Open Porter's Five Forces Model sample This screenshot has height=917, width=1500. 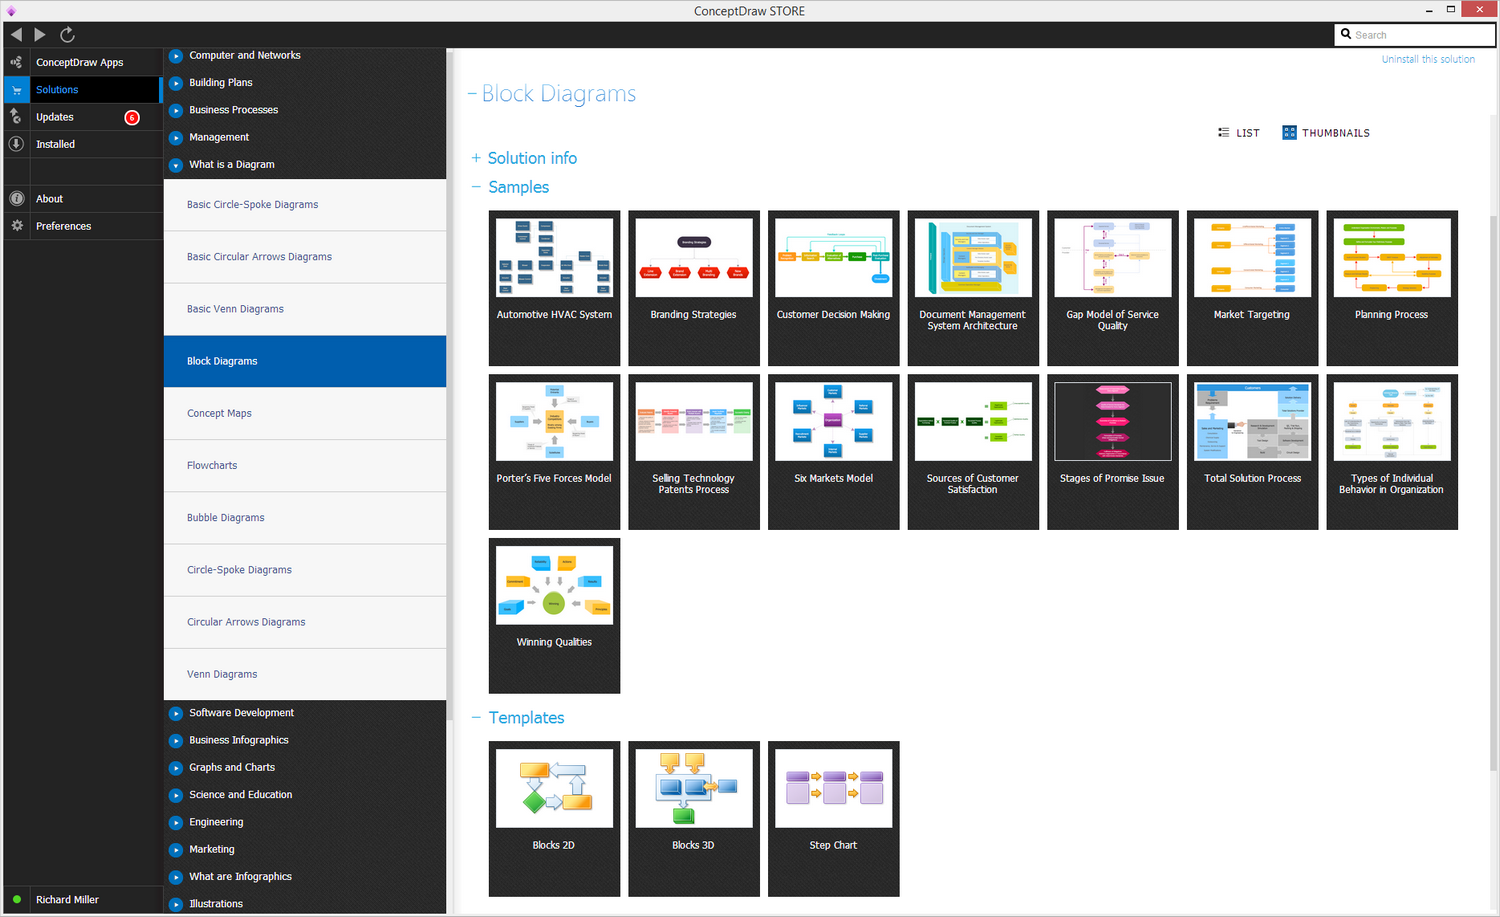554,452
